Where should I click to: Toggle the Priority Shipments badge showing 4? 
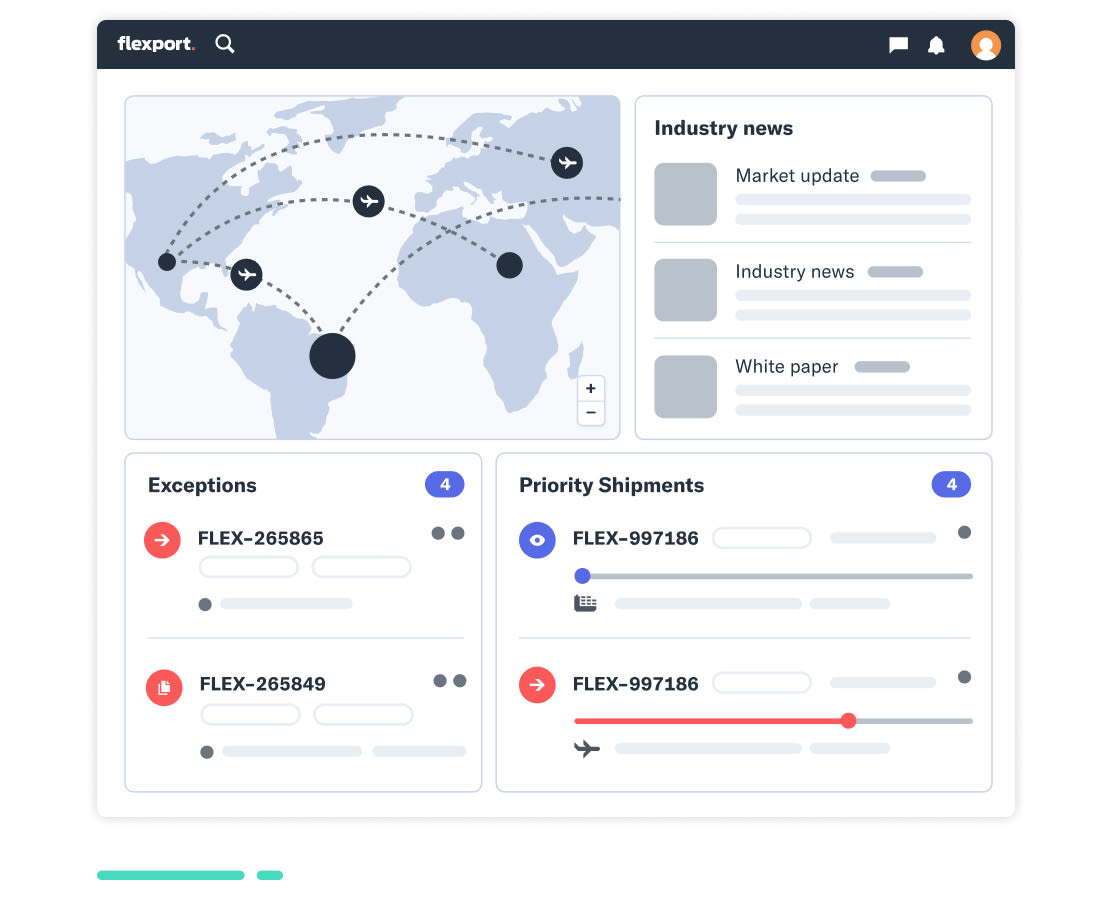(x=951, y=484)
